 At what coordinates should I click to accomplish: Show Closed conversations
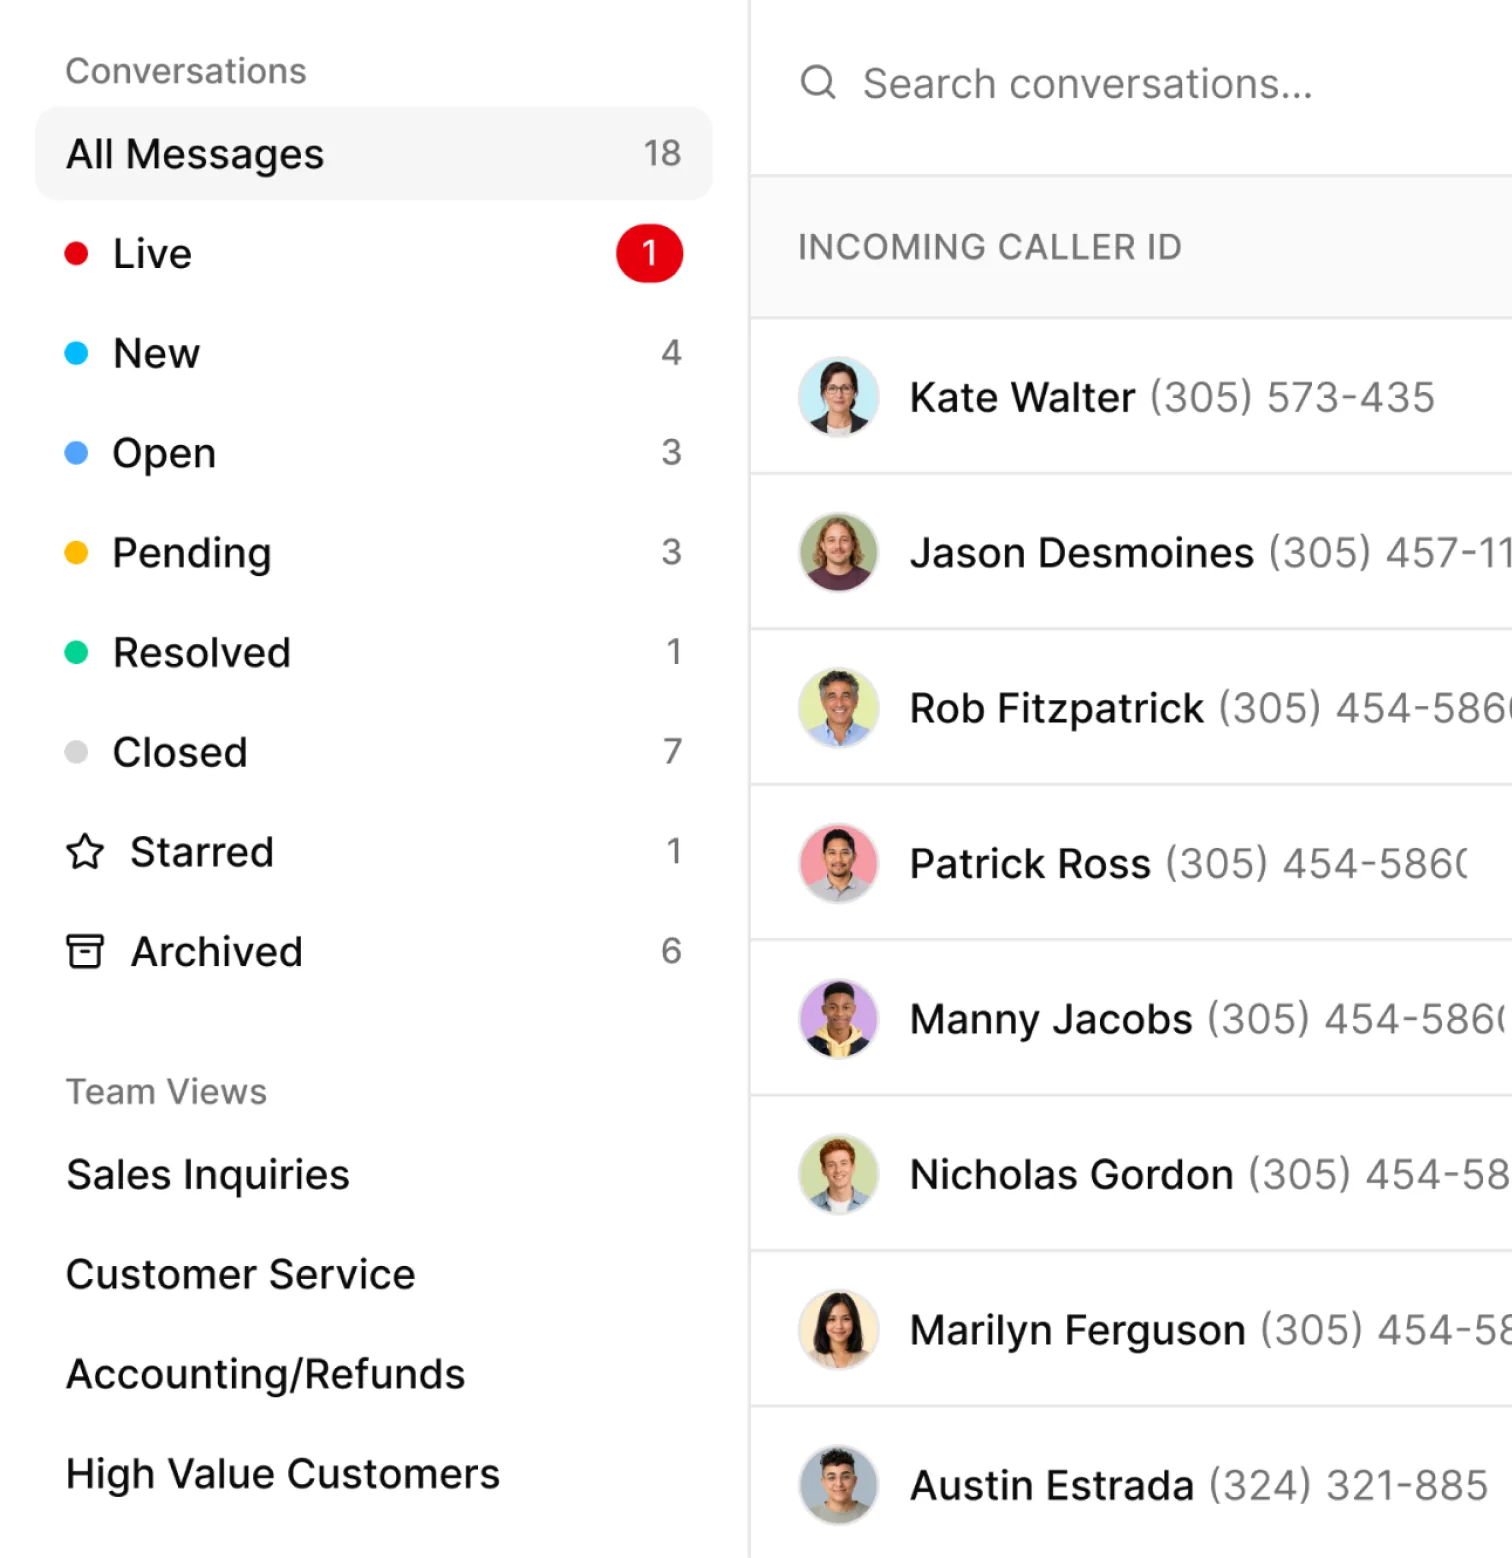pyautogui.click(x=374, y=752)
